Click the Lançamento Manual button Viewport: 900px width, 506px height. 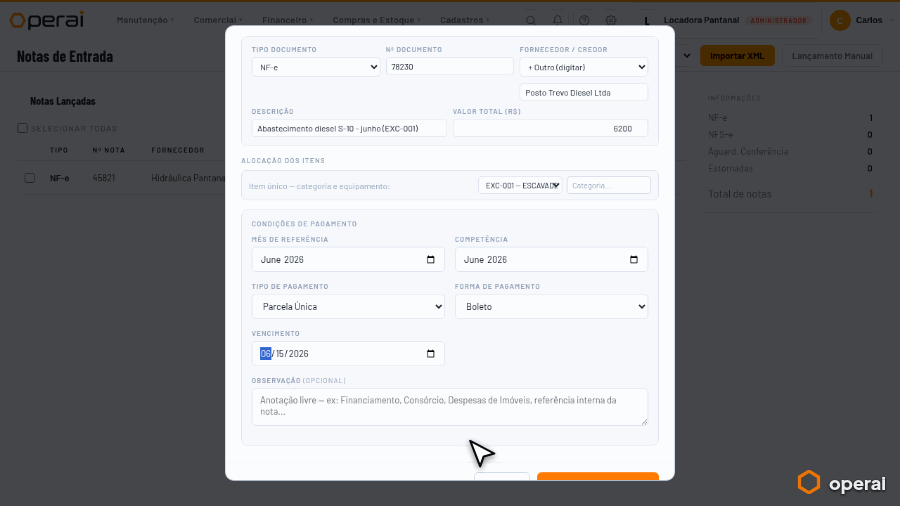tap(832, 56)
